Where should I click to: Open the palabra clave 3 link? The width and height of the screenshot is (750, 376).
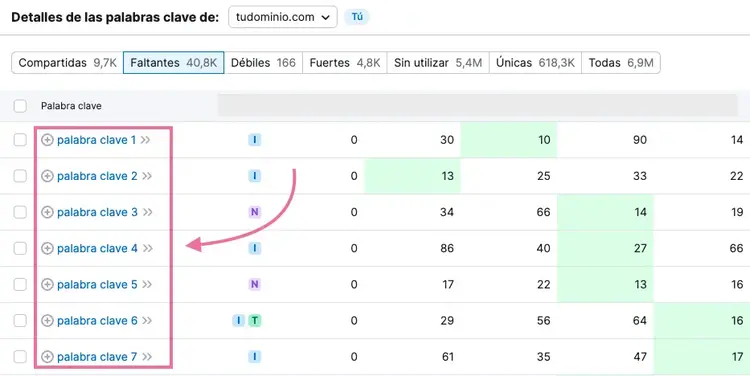(97, 212)
